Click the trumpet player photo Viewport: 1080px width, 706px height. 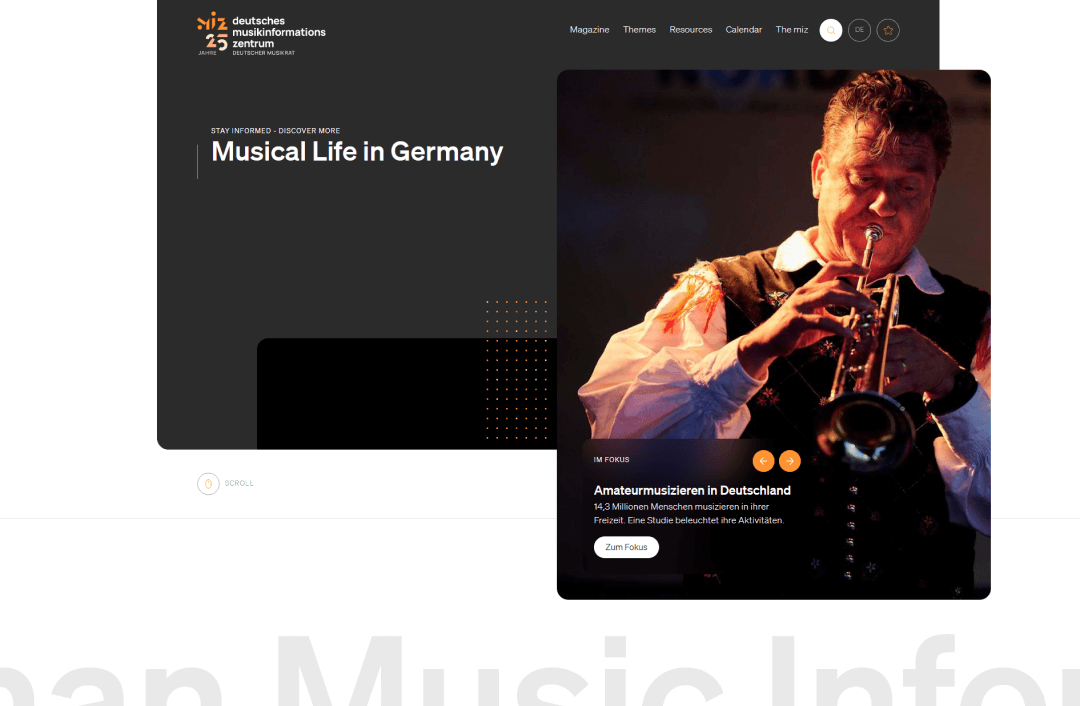[x=773, y=262]
